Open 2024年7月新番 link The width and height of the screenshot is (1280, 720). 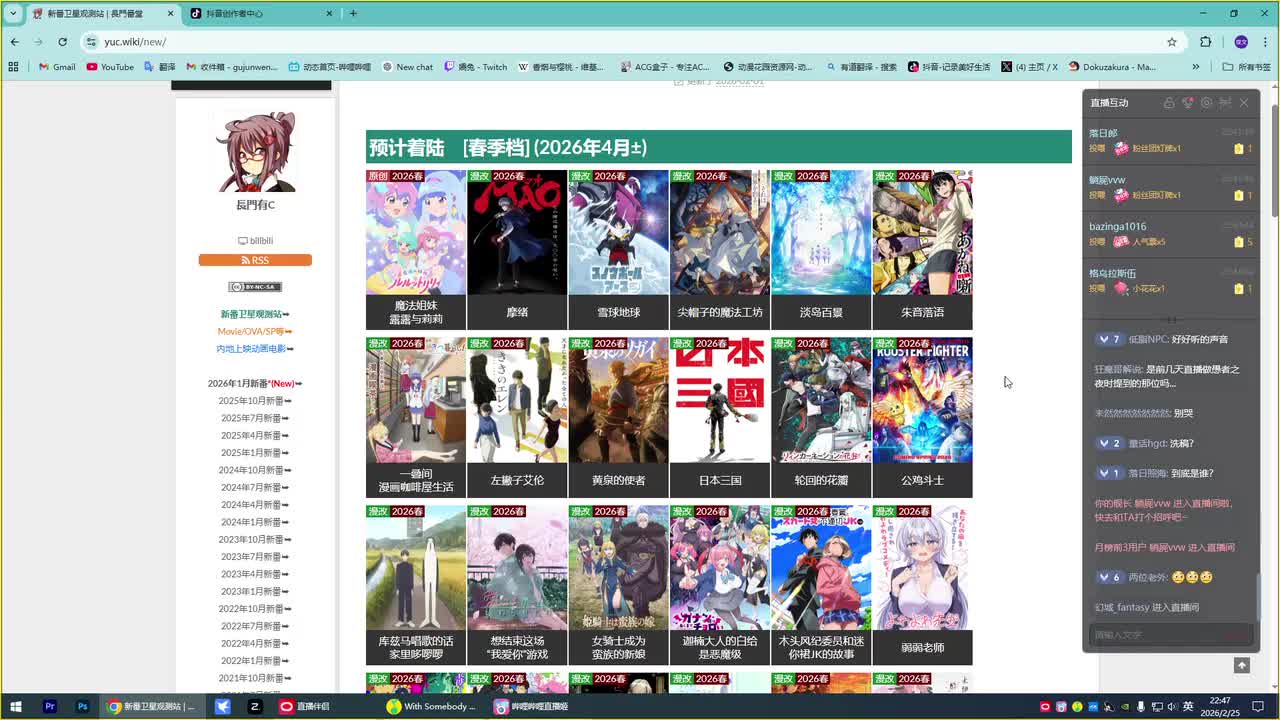tap(255, 487)
